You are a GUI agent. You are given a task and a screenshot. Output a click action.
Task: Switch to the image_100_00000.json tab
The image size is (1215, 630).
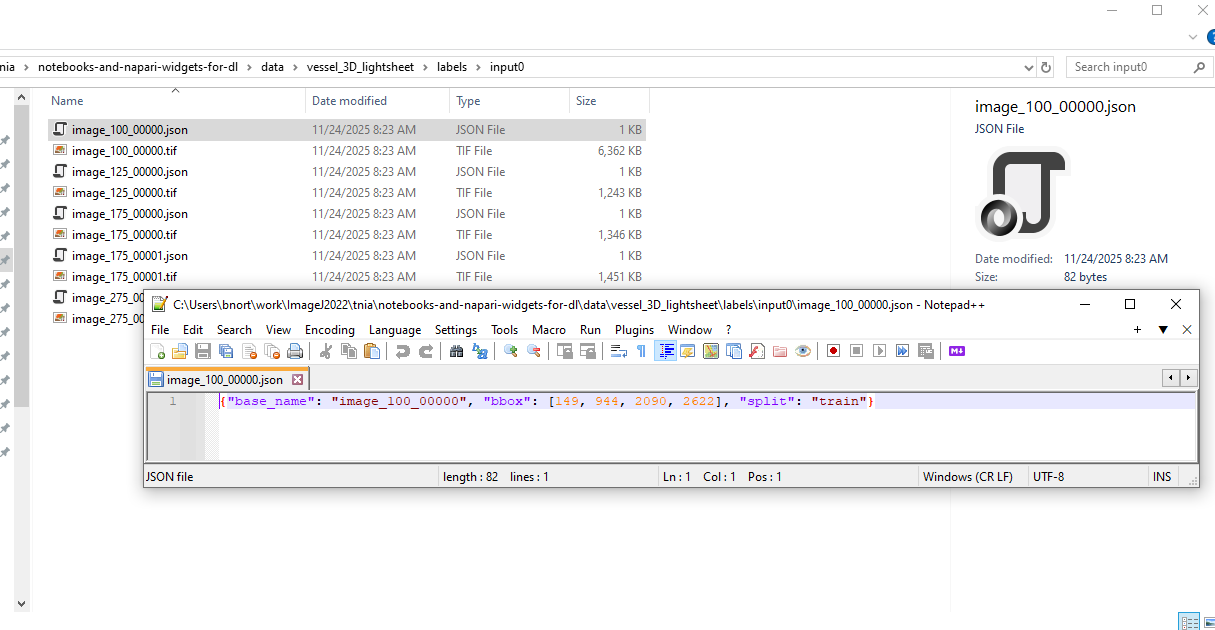pos(222,379)
